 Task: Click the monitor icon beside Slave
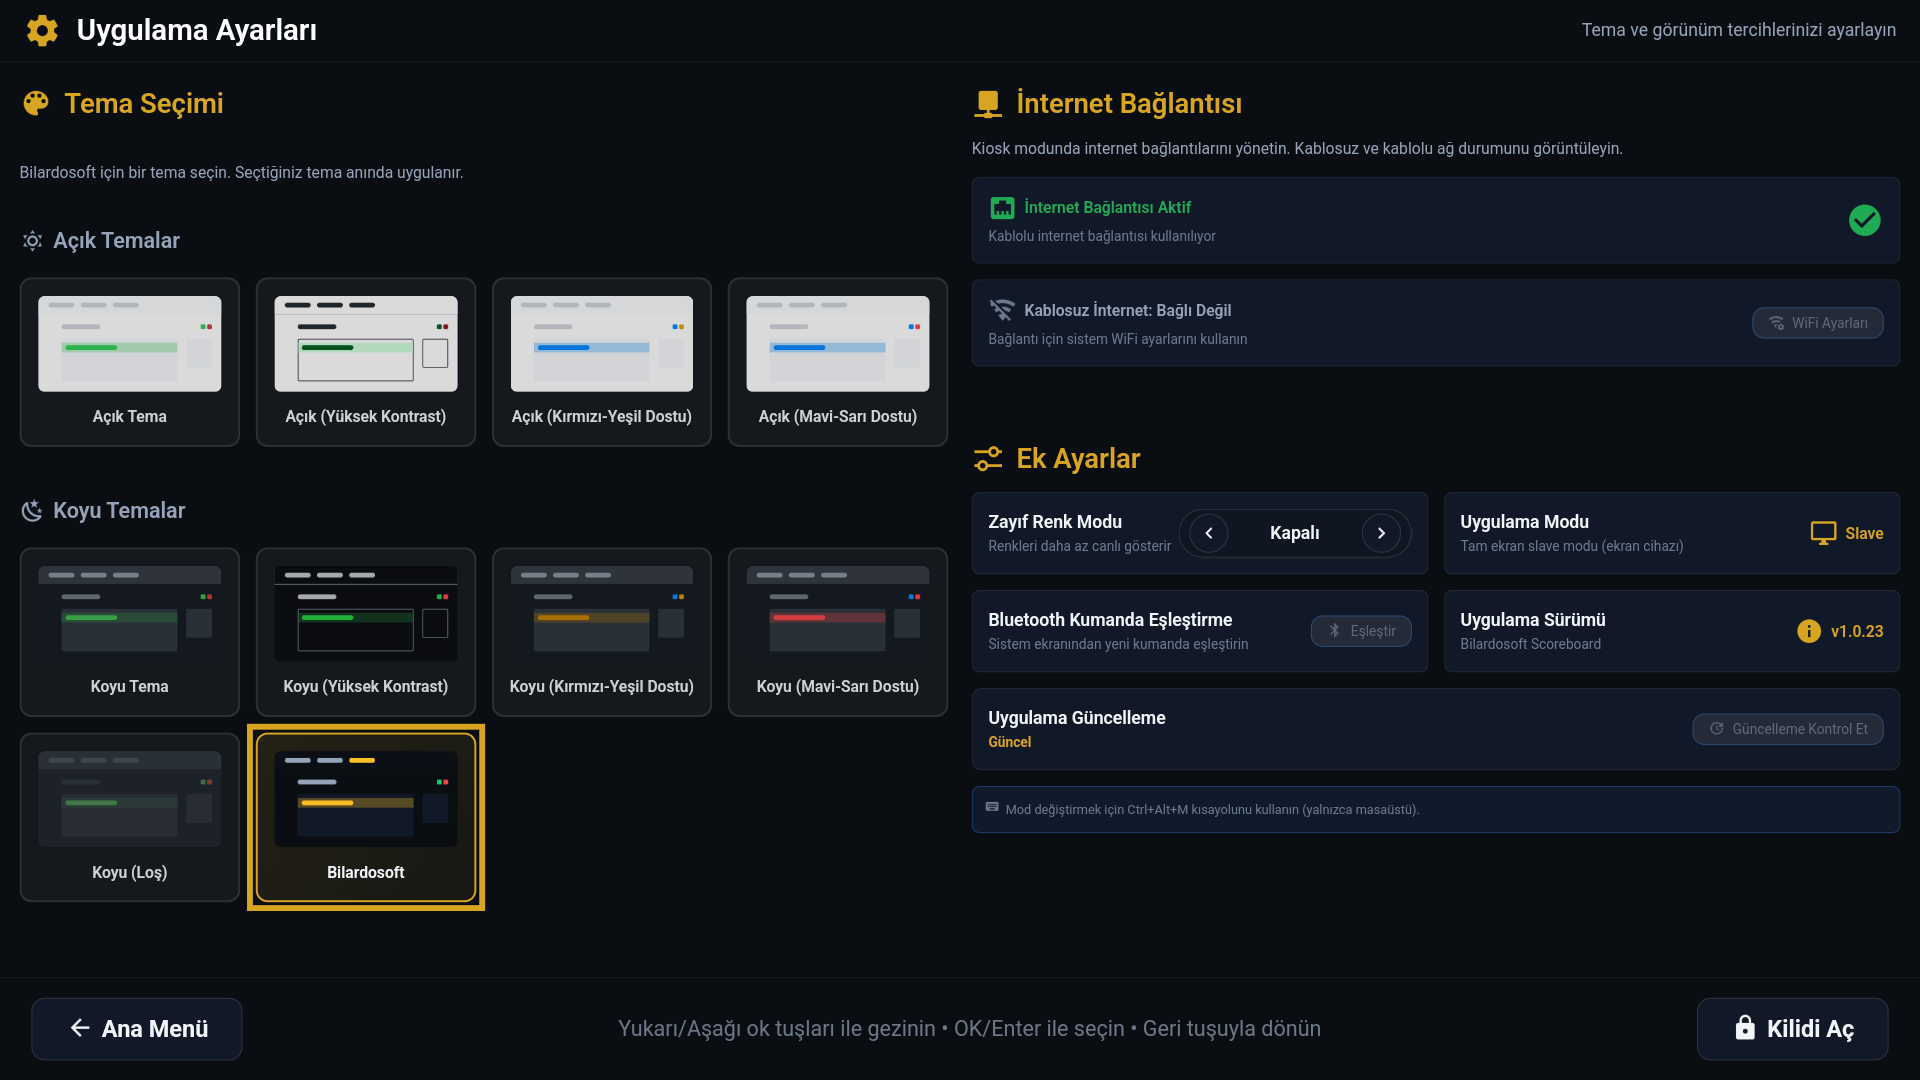1823,533
